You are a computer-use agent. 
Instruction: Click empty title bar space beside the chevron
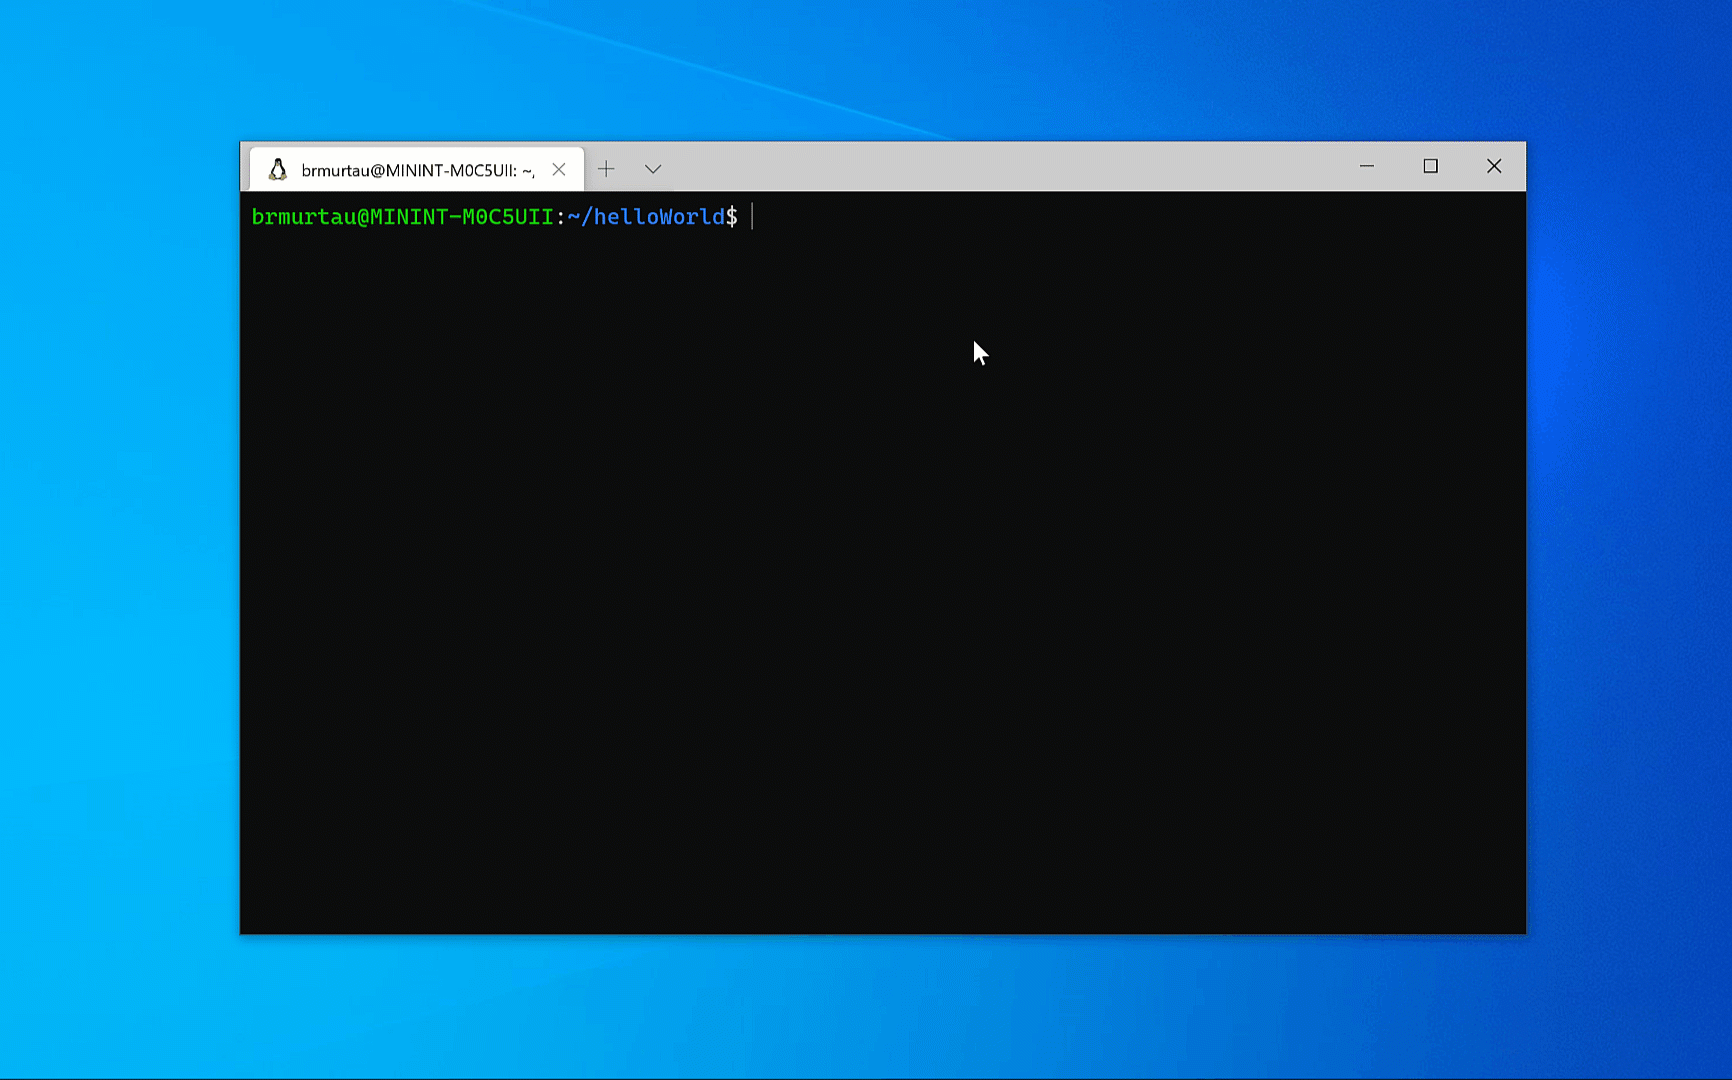pos(1000,167)
